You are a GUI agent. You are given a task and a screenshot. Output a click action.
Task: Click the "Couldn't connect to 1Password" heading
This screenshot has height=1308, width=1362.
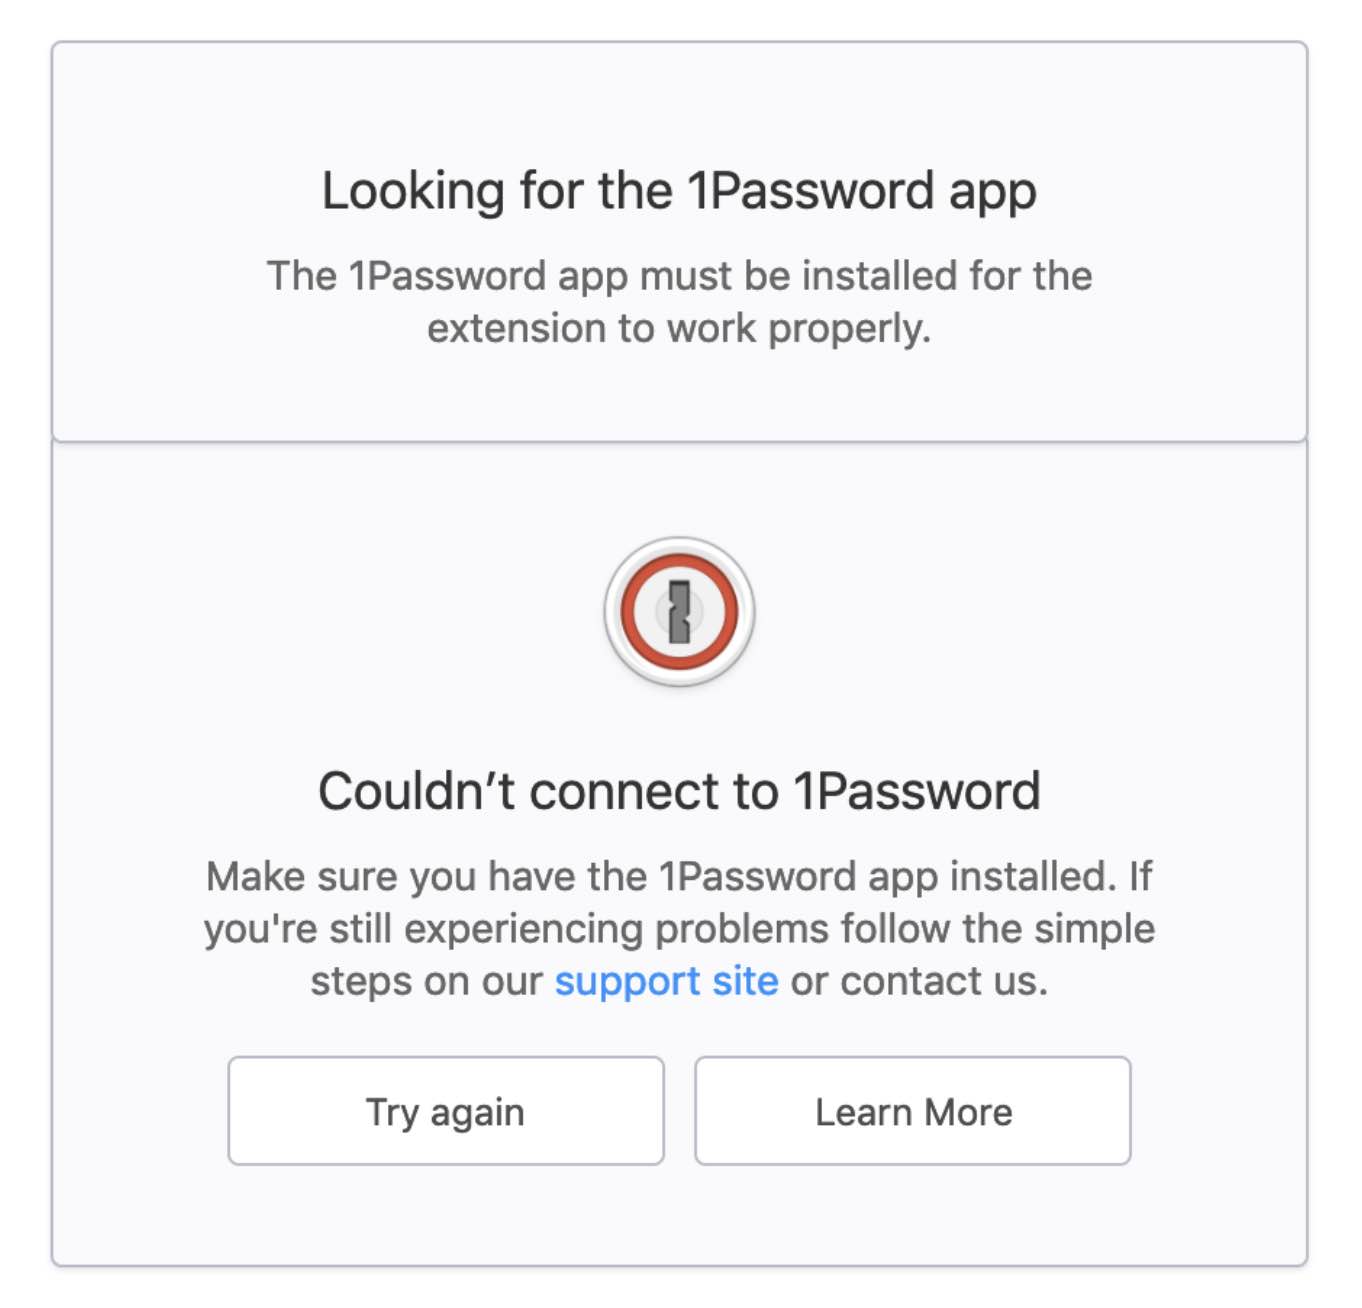pyautogui.click(x=679, y=791)
